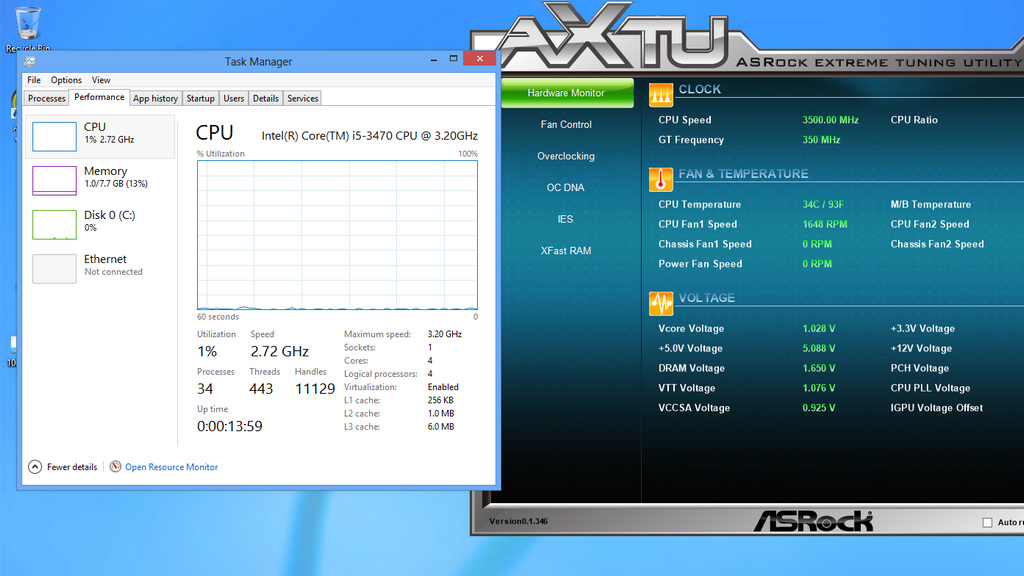Click the ASRock logo in AXTU footer
The image size is (1024, 576).
pos(814,521)
